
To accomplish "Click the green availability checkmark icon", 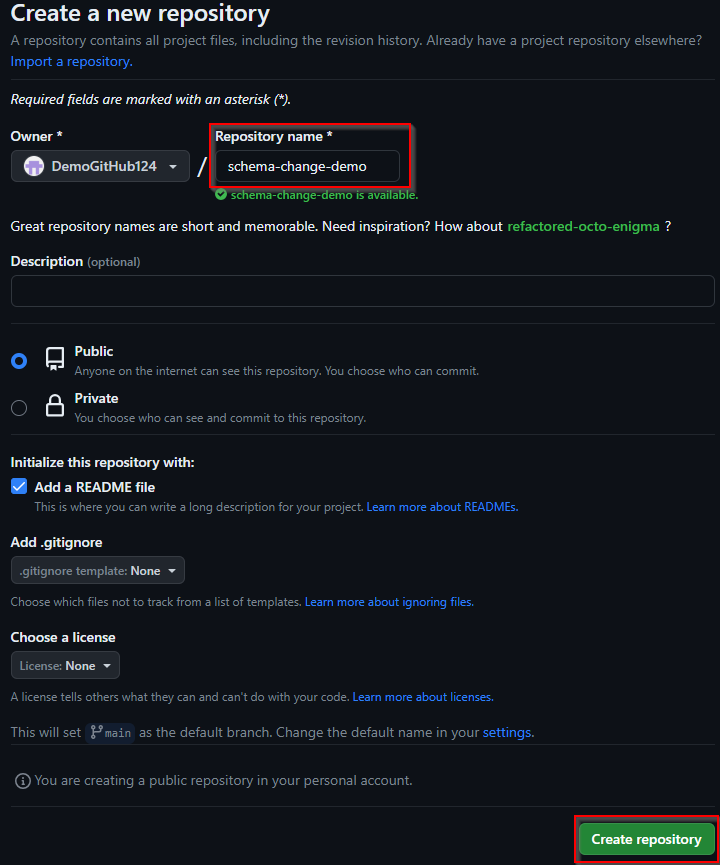I will pyautogui.click(x=221, y=194).
